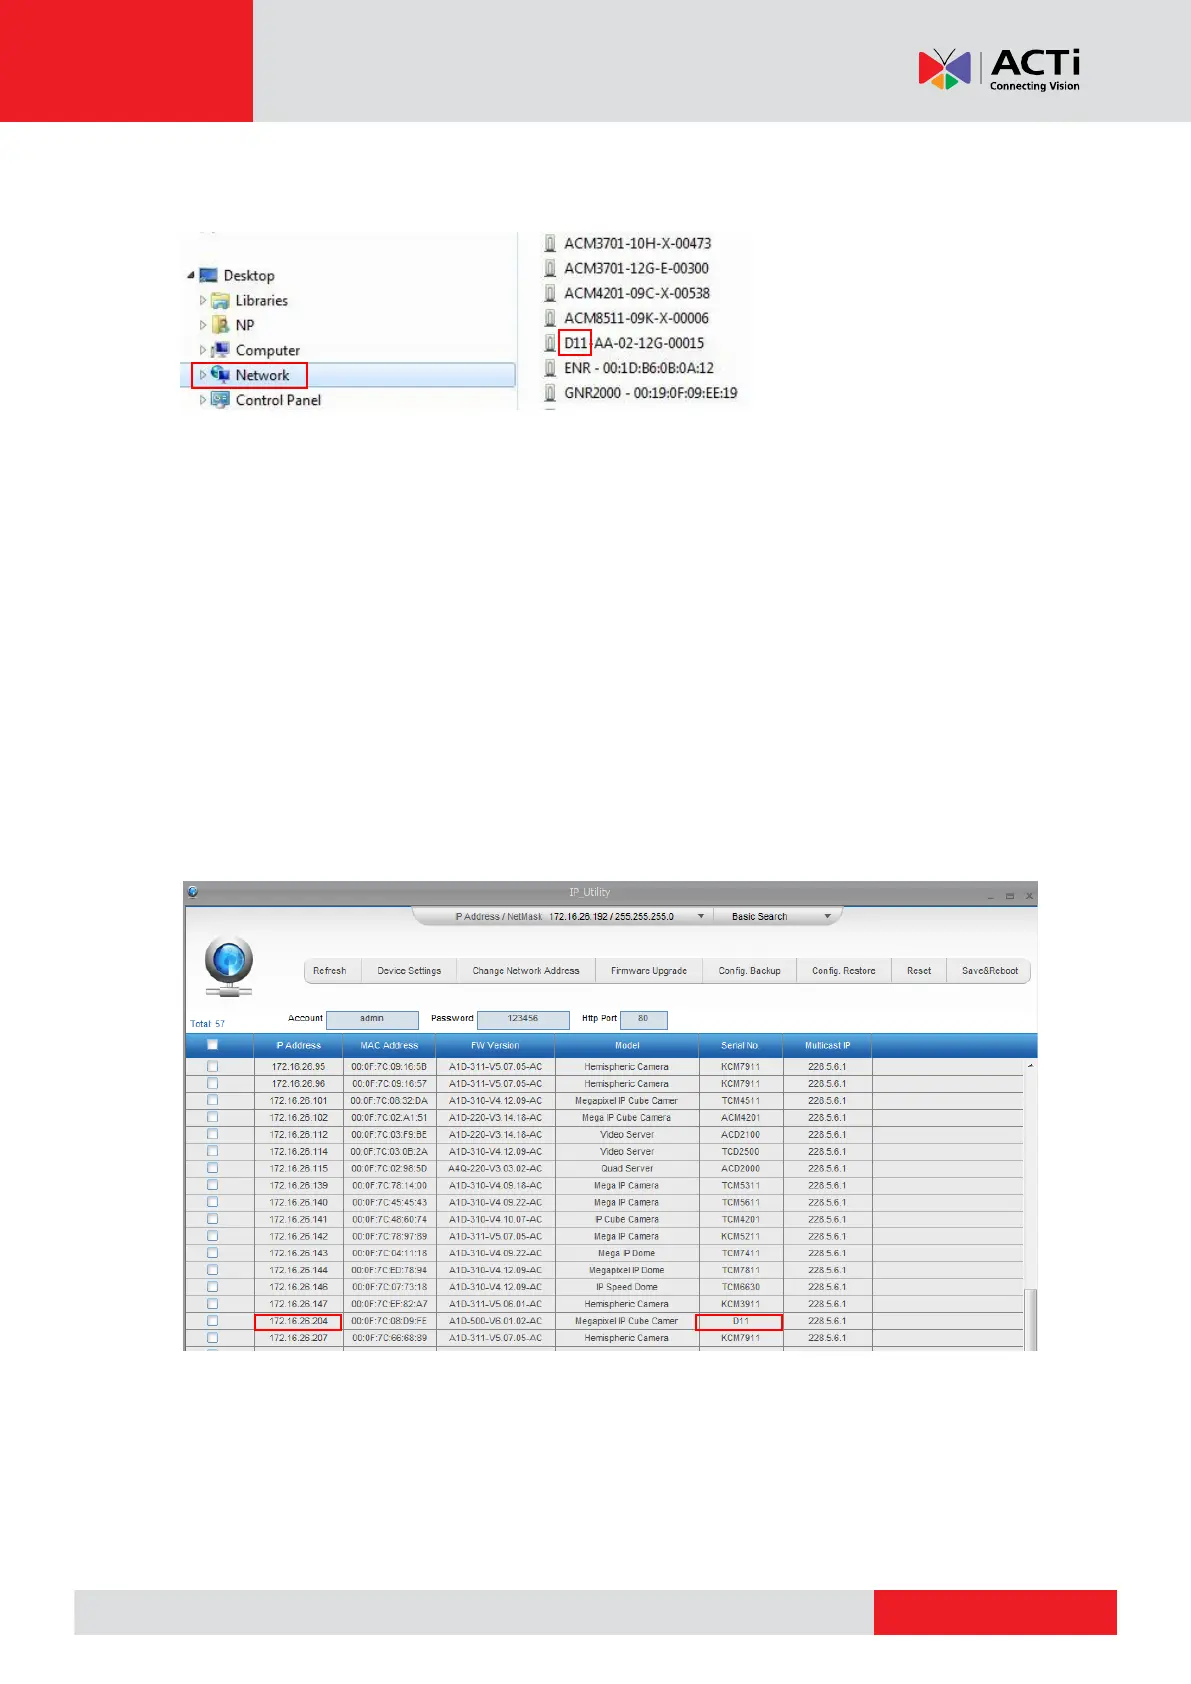Check the row for 172.16.26.101
The width and height of the screenshot is (1191, 1684).
pos(212,1101)
